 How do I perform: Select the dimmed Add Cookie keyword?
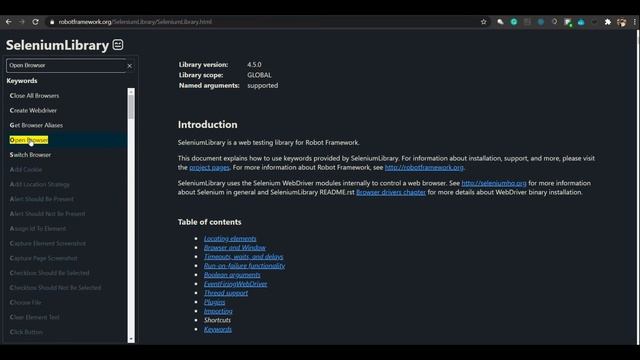(26, 169)
